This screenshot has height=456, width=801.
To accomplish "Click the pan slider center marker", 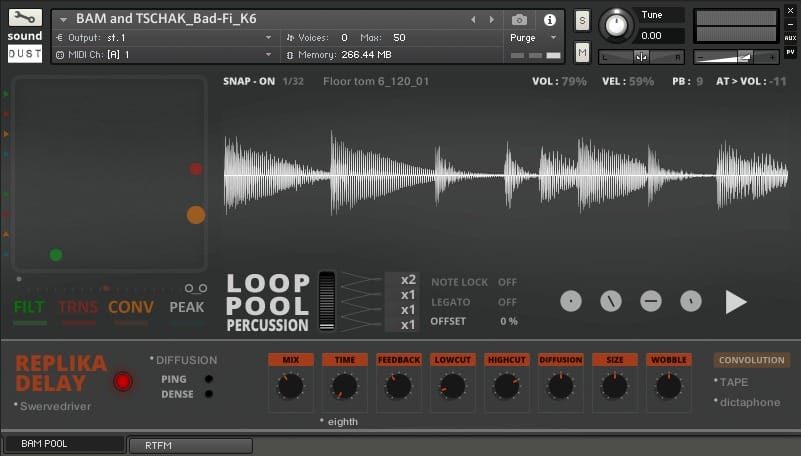I will [641, 57].
